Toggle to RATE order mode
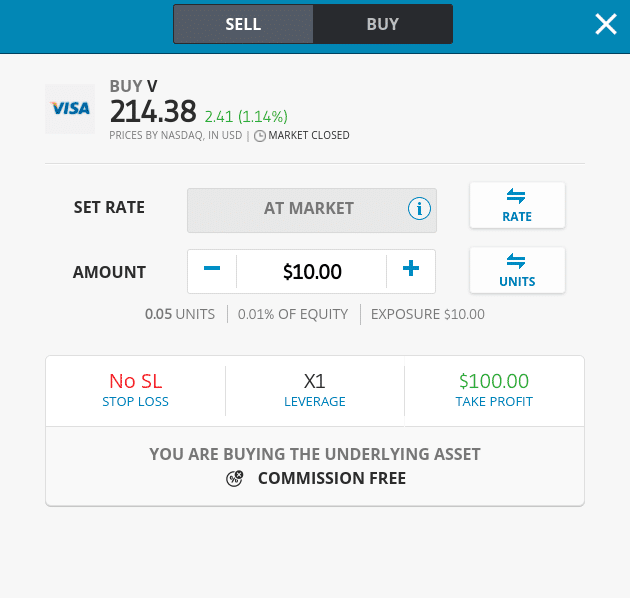 point(517,205)
